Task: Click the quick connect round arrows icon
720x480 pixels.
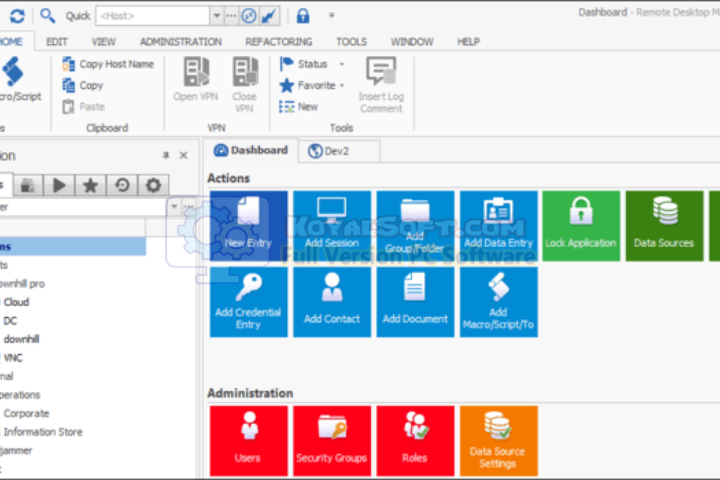Action: tap(249, 16)
